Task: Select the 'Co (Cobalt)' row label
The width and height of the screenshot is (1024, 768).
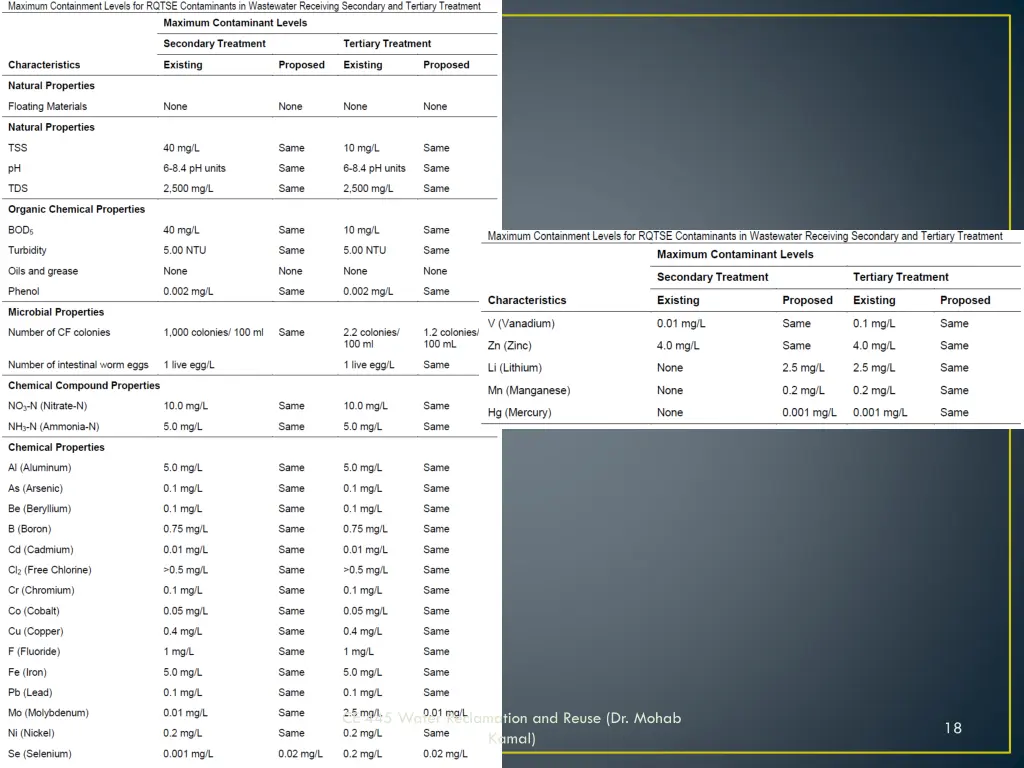Action: point(33,611)
